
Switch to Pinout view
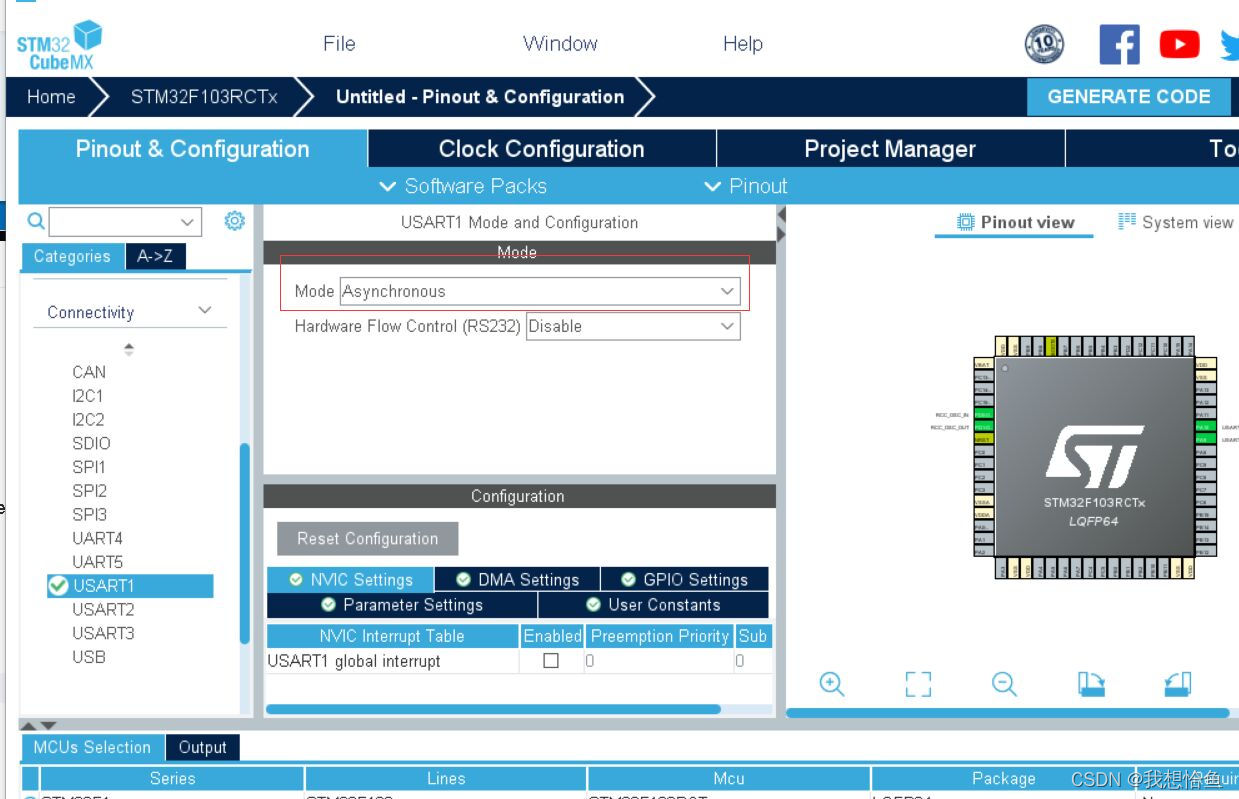[1015, 222]
